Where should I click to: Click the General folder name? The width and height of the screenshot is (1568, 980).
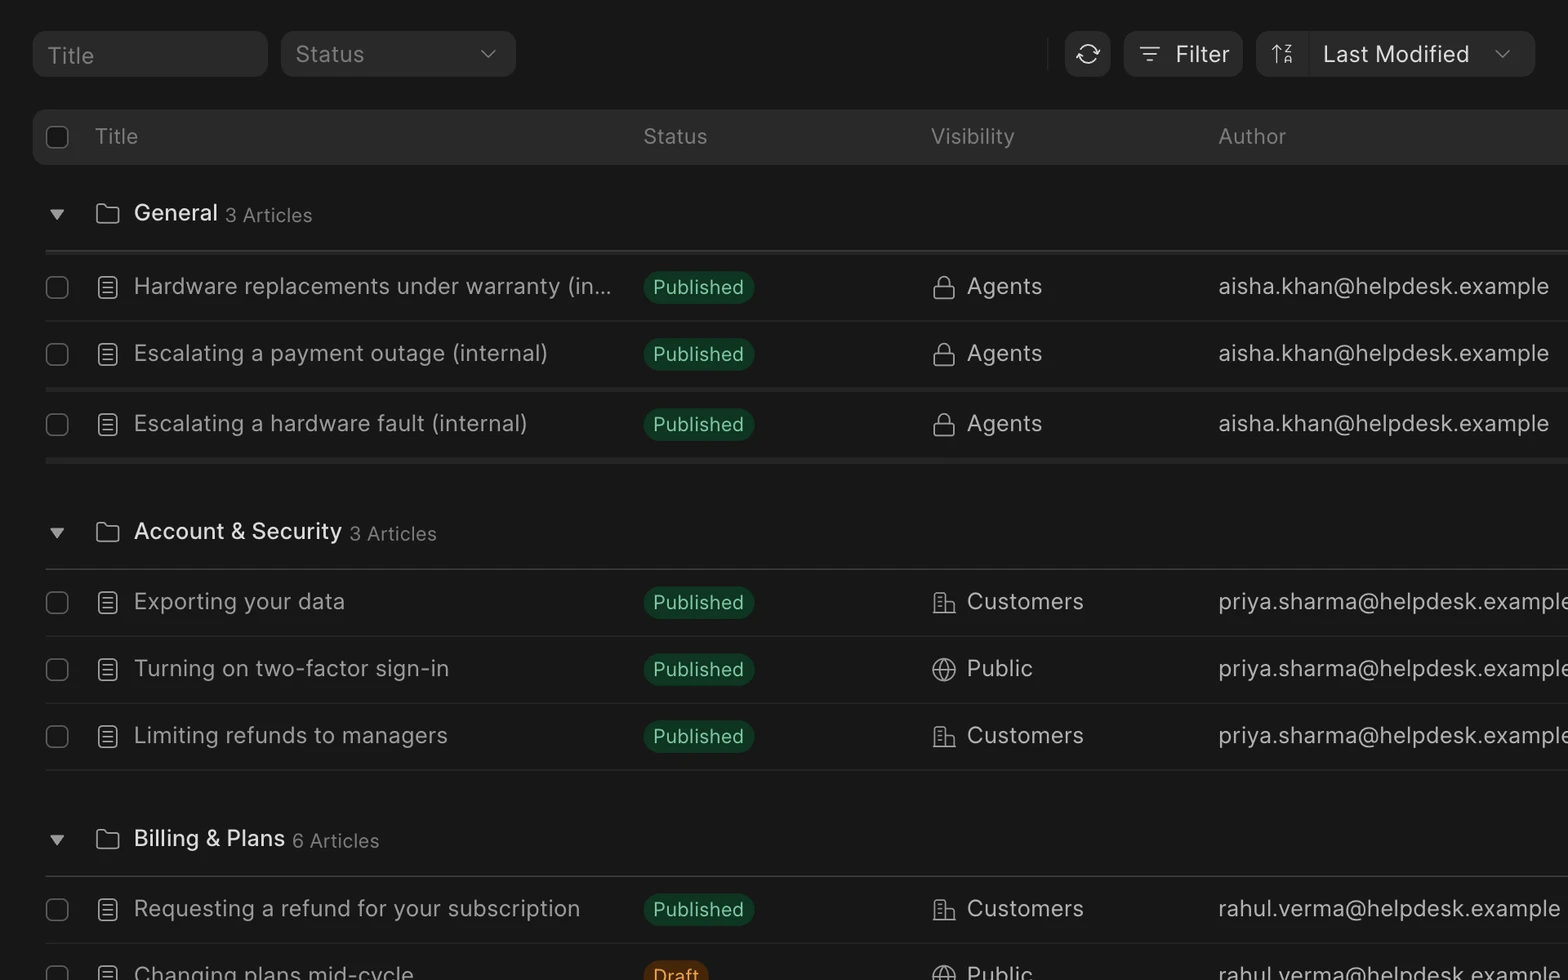pyautogui.click(x=175, y=213)
